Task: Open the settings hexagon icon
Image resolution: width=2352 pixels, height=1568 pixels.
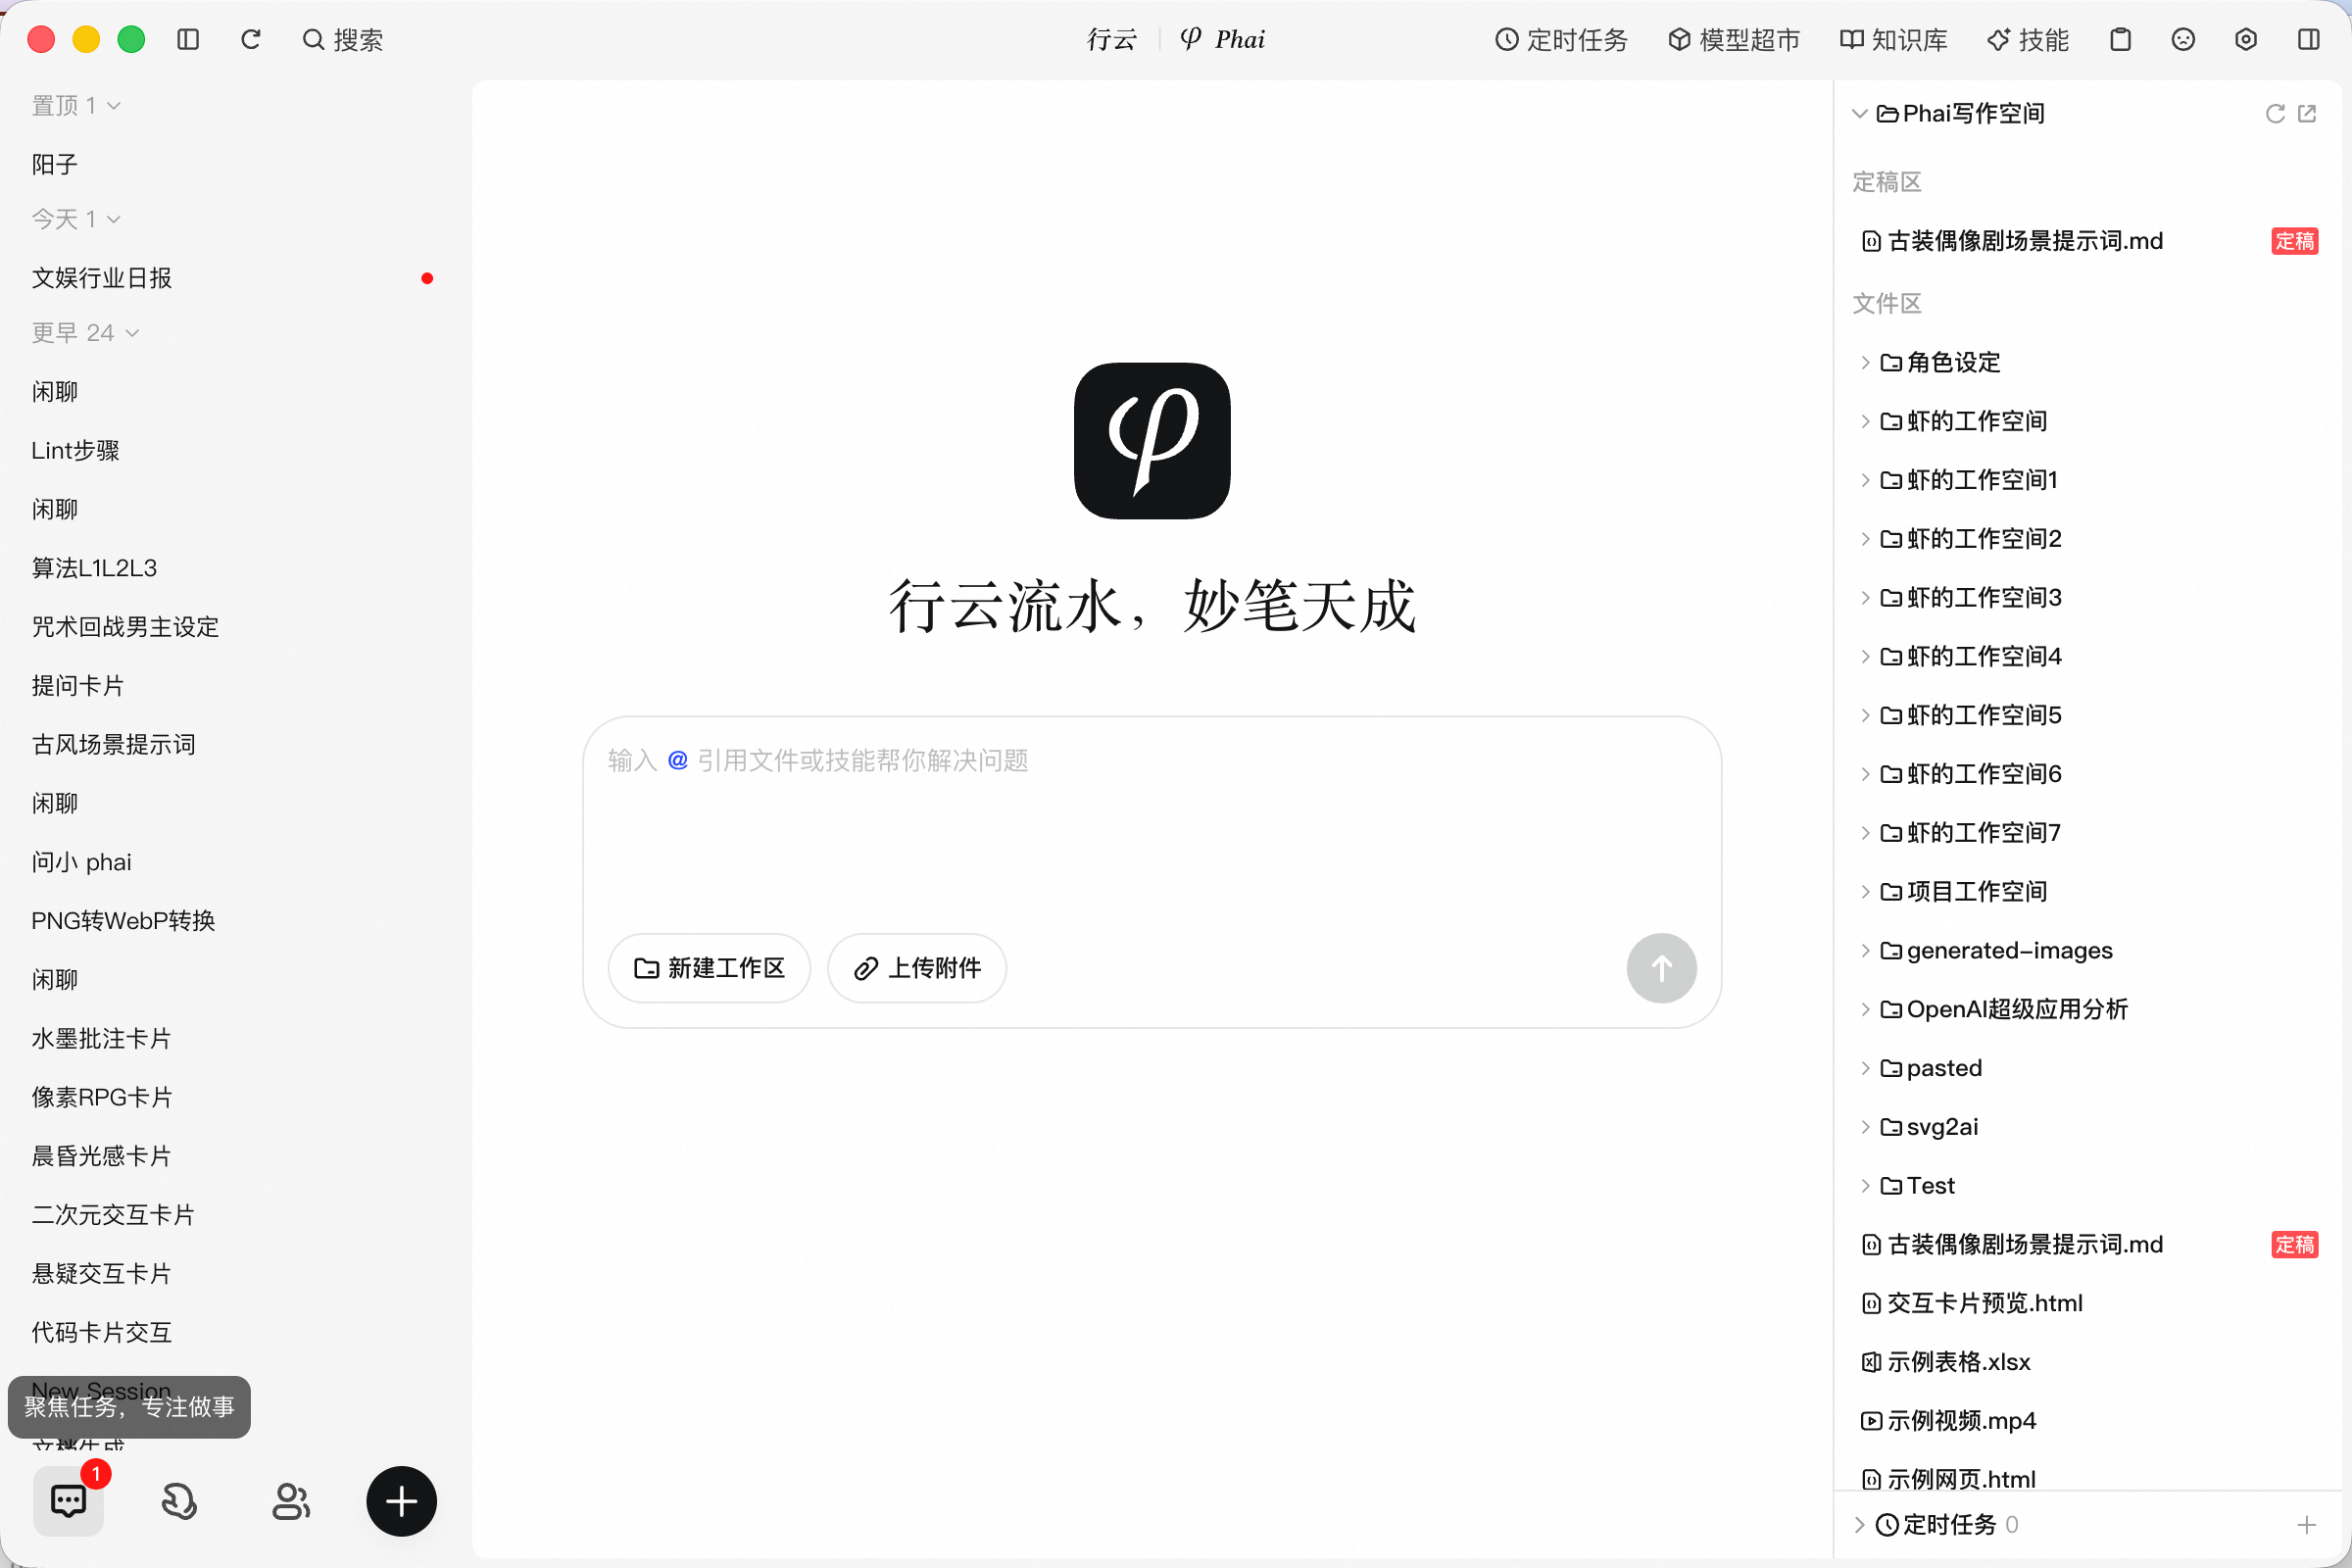Action: (x=2246, y=40)
